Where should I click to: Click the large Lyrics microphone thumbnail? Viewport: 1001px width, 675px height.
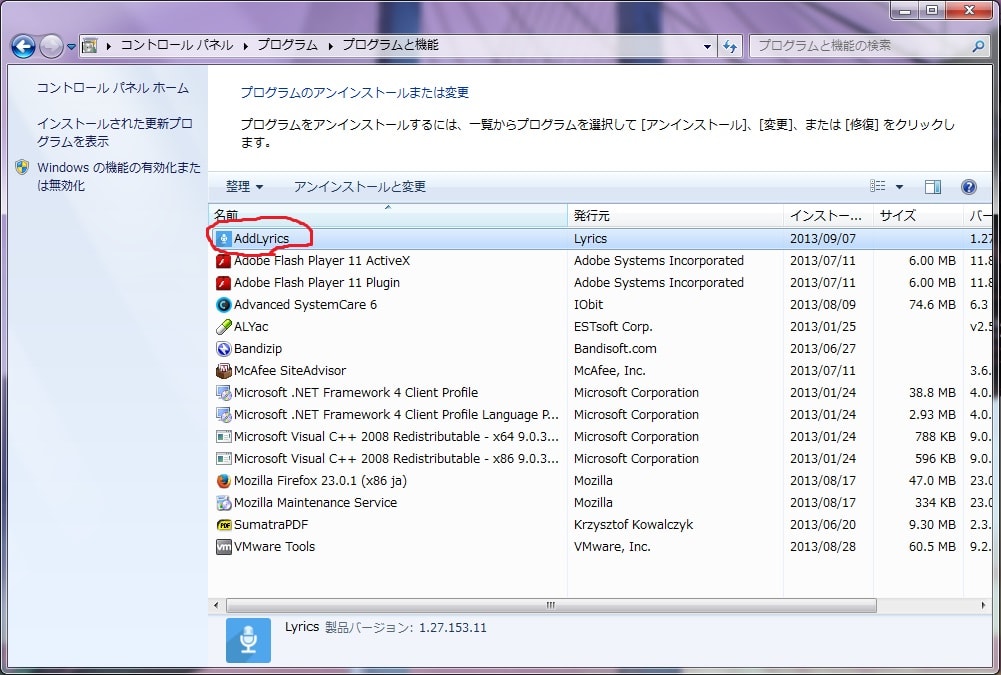[248, 640]
